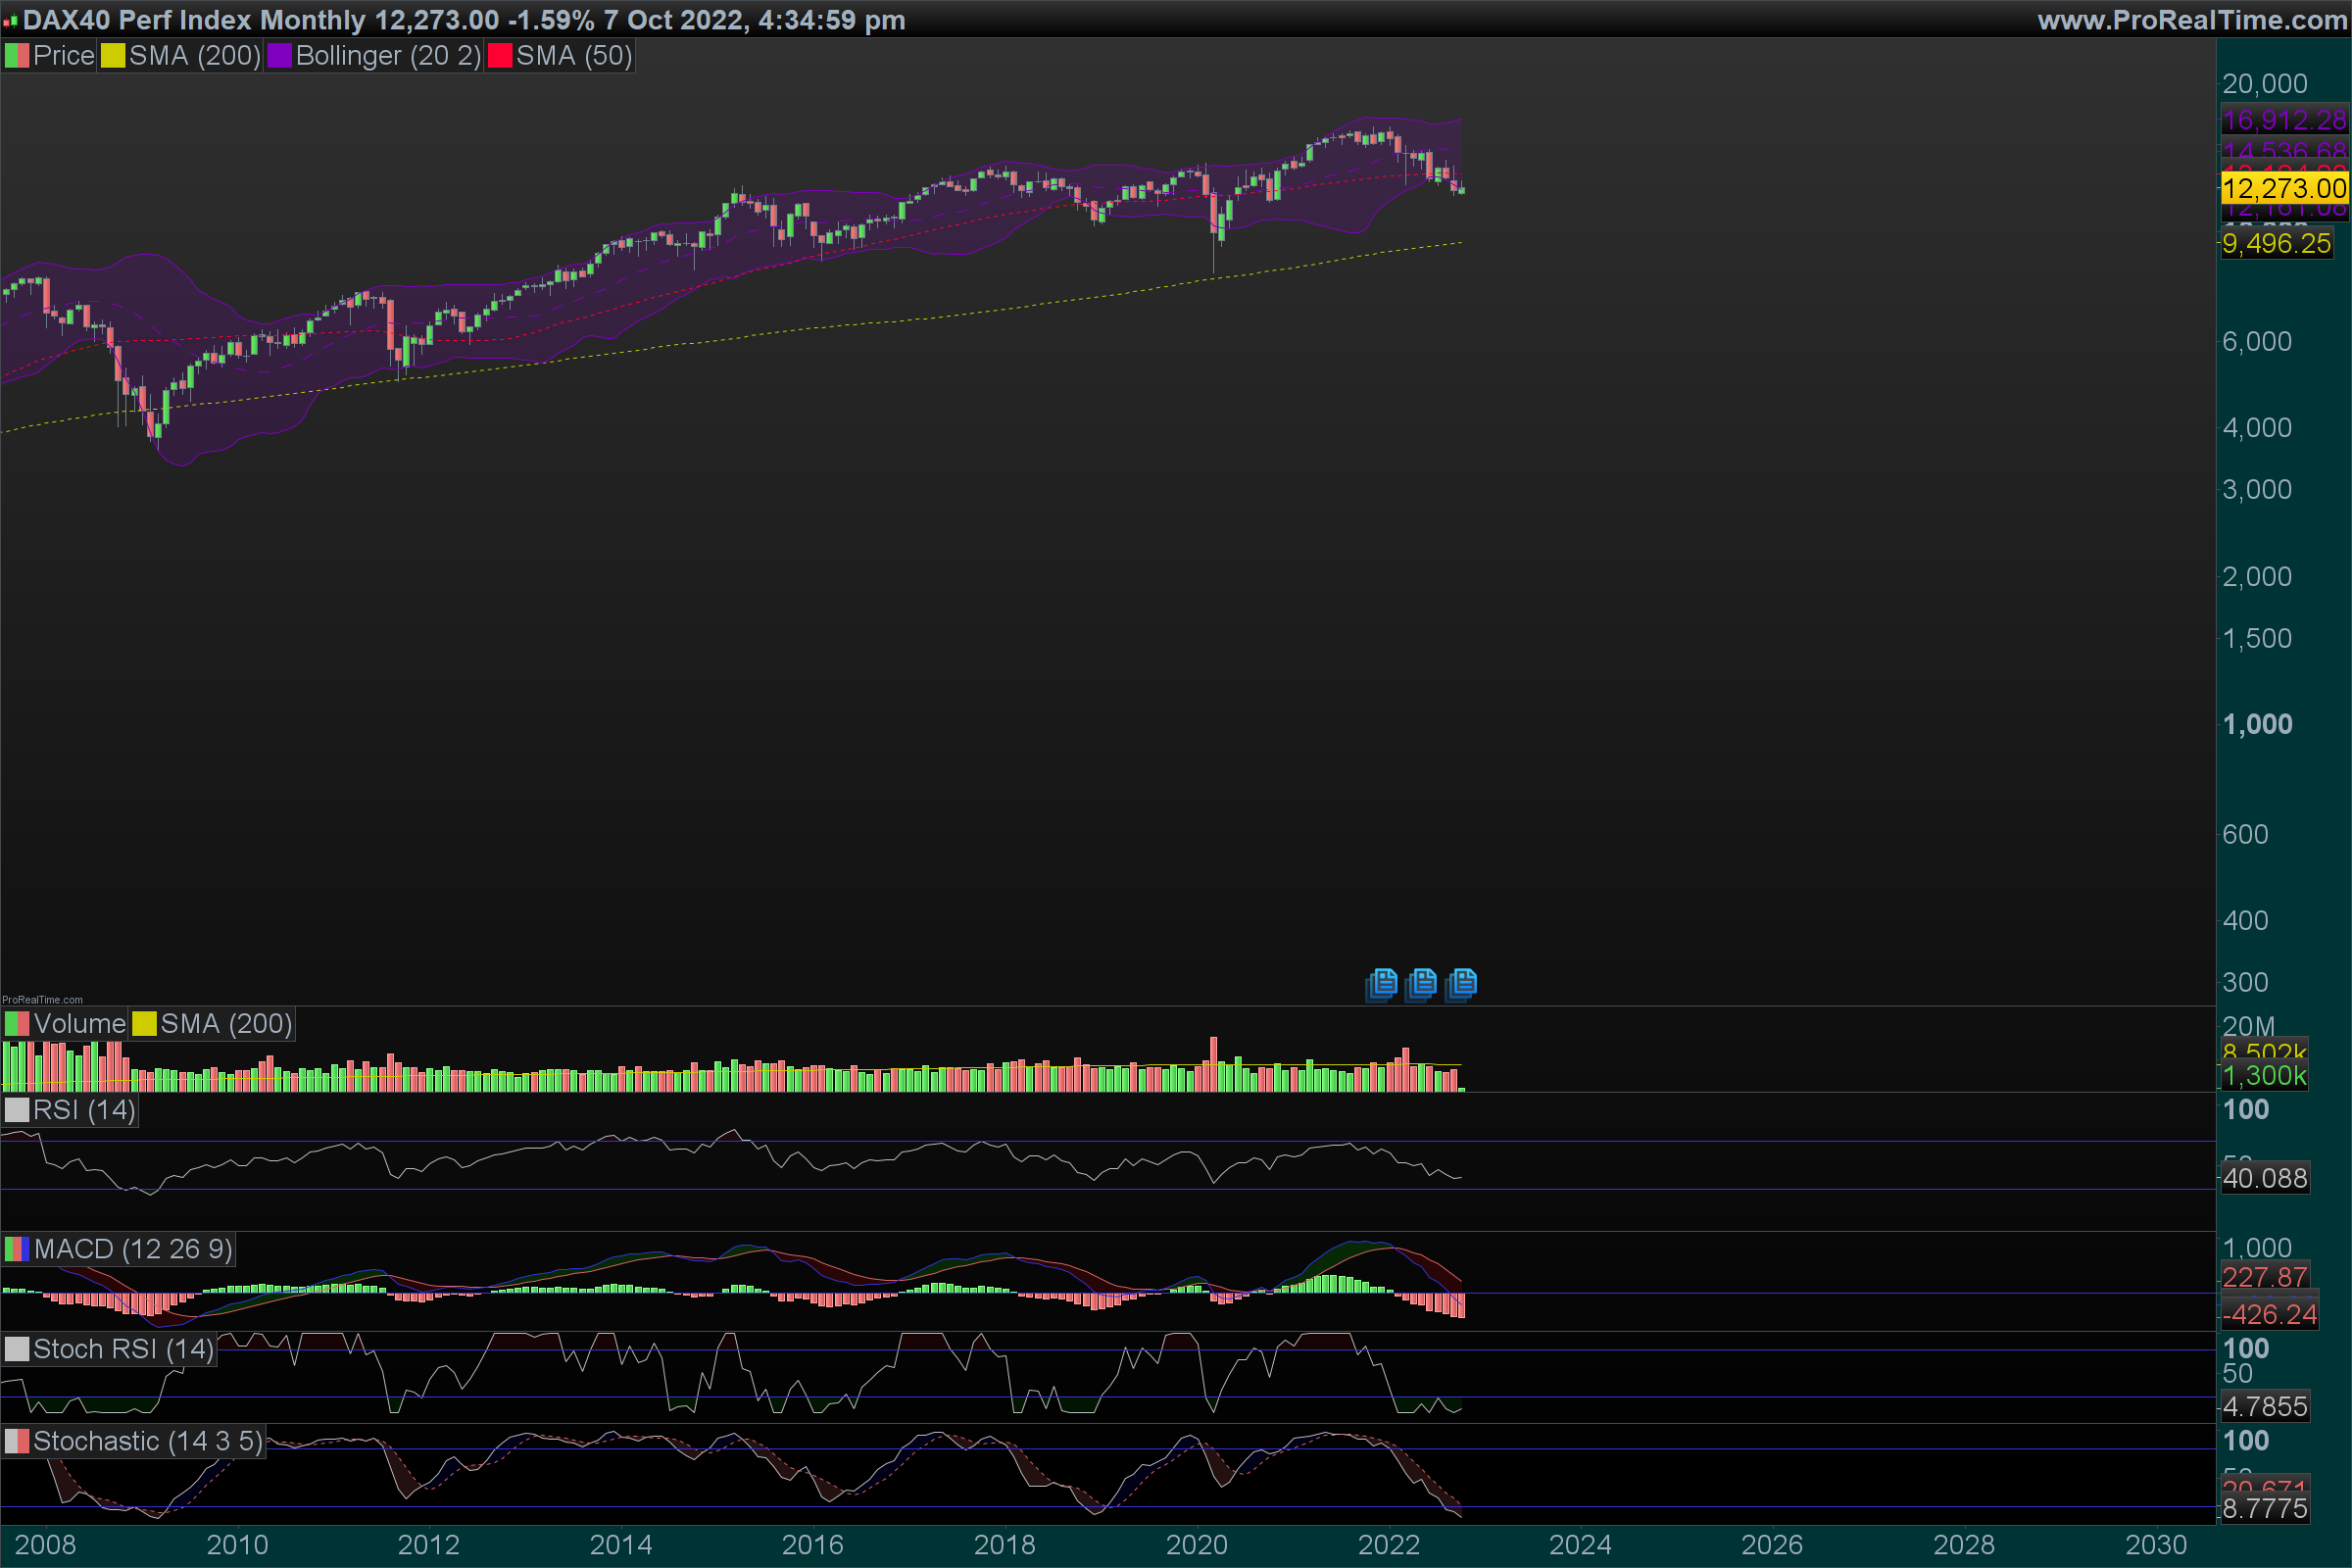2352x1568 pixels.
Task: Open the www.ProRealTime.com link
Action: 2191,20
